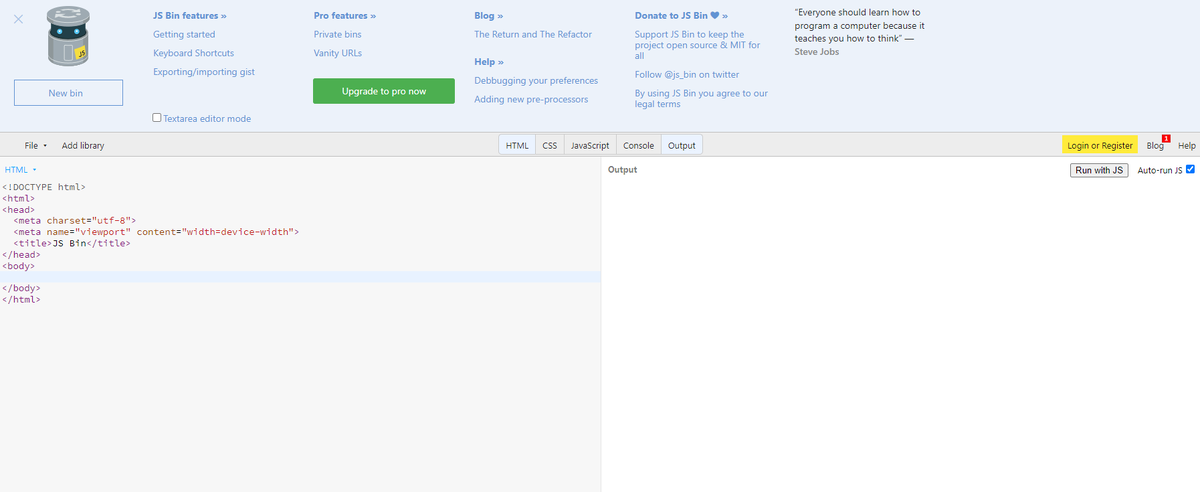Click the Steve Jobs quote text

860,31
